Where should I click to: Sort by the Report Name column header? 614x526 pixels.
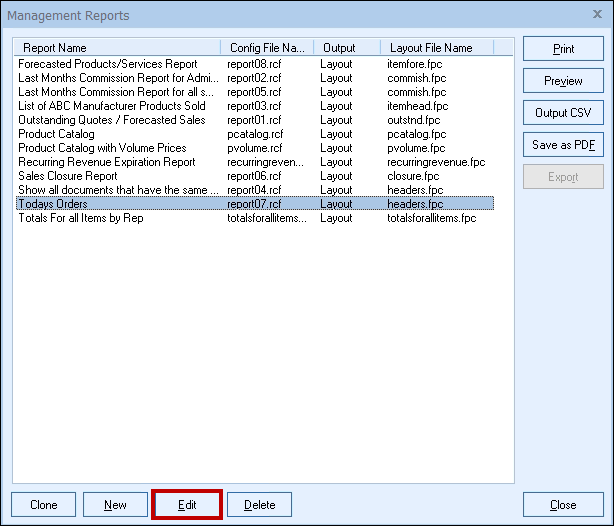point(116,48)
